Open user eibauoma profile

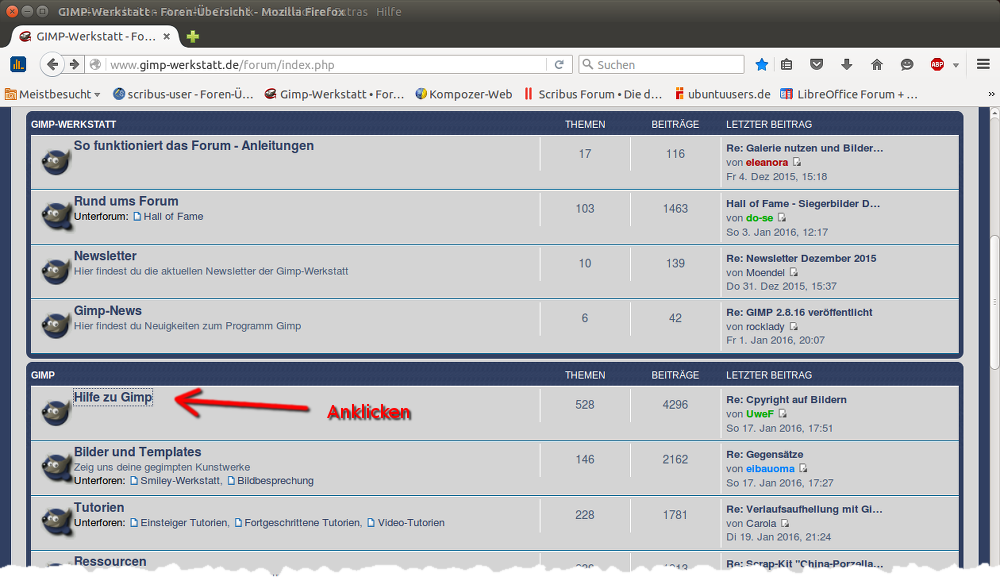[x=770, y=468]
